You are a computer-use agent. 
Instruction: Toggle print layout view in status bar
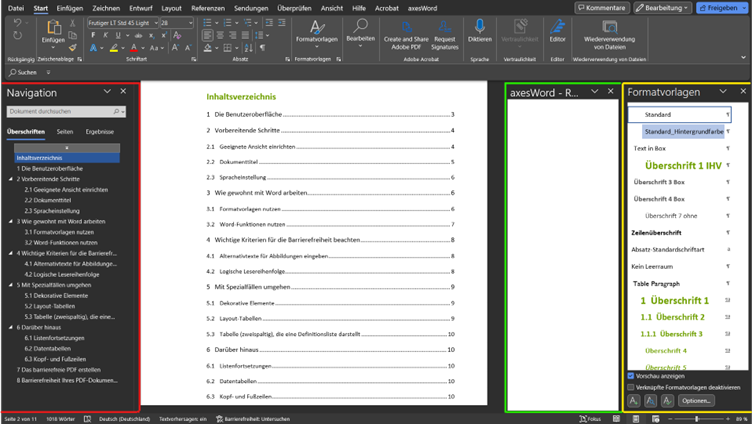pyautogui.click(x=636, y=419)
